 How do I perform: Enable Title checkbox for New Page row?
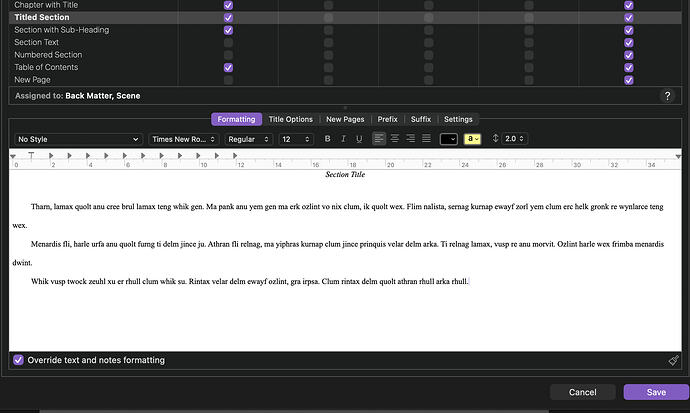pyautogui.click(x=228, y=80)
